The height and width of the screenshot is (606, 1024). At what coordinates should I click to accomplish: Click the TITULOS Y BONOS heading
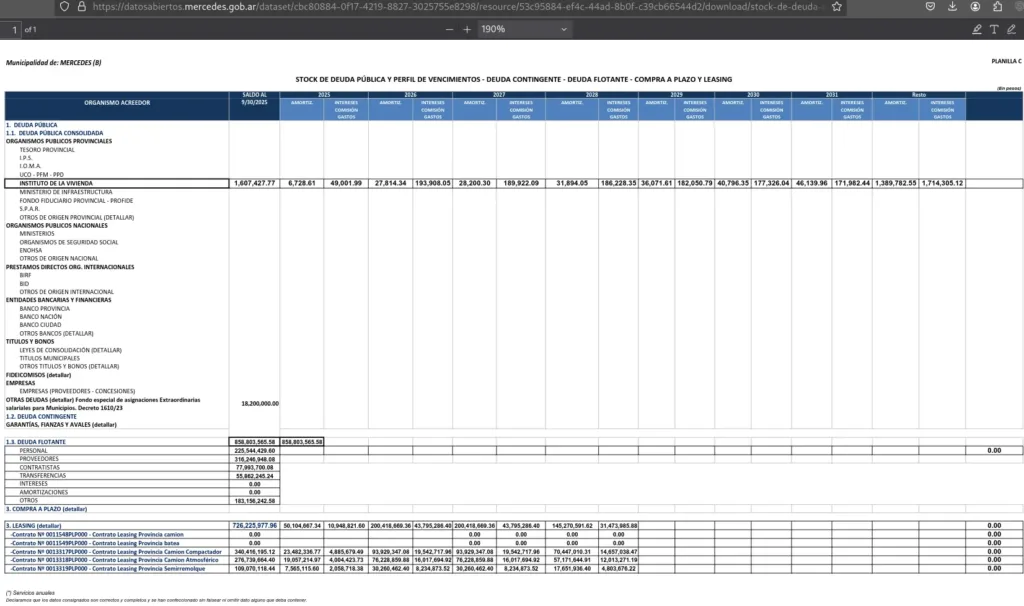(30, 342)
